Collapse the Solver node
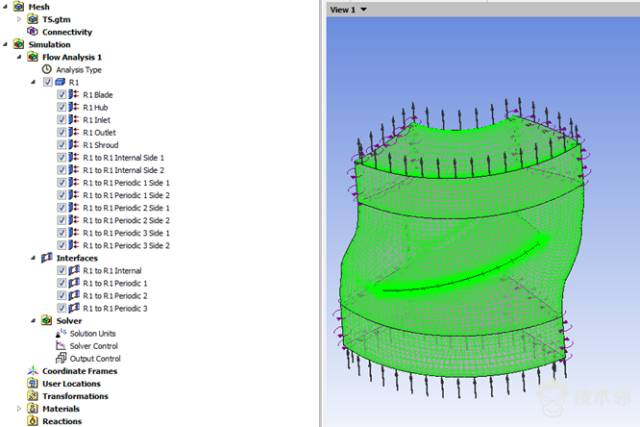Image resolution: width=640 pixels, height=427 pixels. [x=33, y=320]
